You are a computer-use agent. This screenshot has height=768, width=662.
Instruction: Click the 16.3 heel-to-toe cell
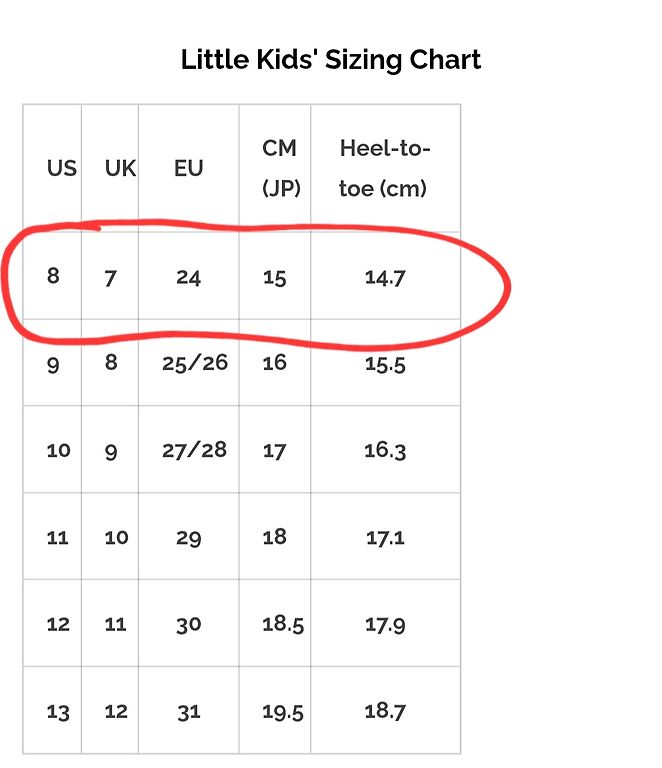click(x=384, y=450)
